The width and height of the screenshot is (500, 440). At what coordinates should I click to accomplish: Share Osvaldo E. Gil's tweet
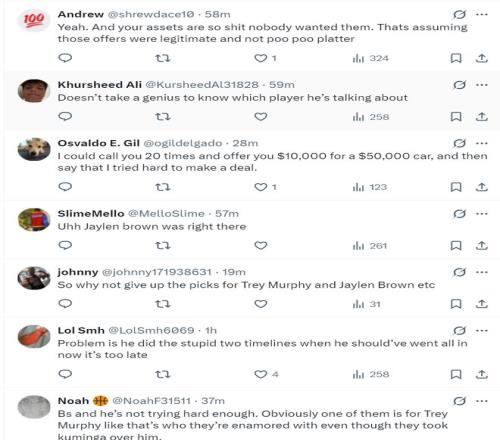point(481,187)
